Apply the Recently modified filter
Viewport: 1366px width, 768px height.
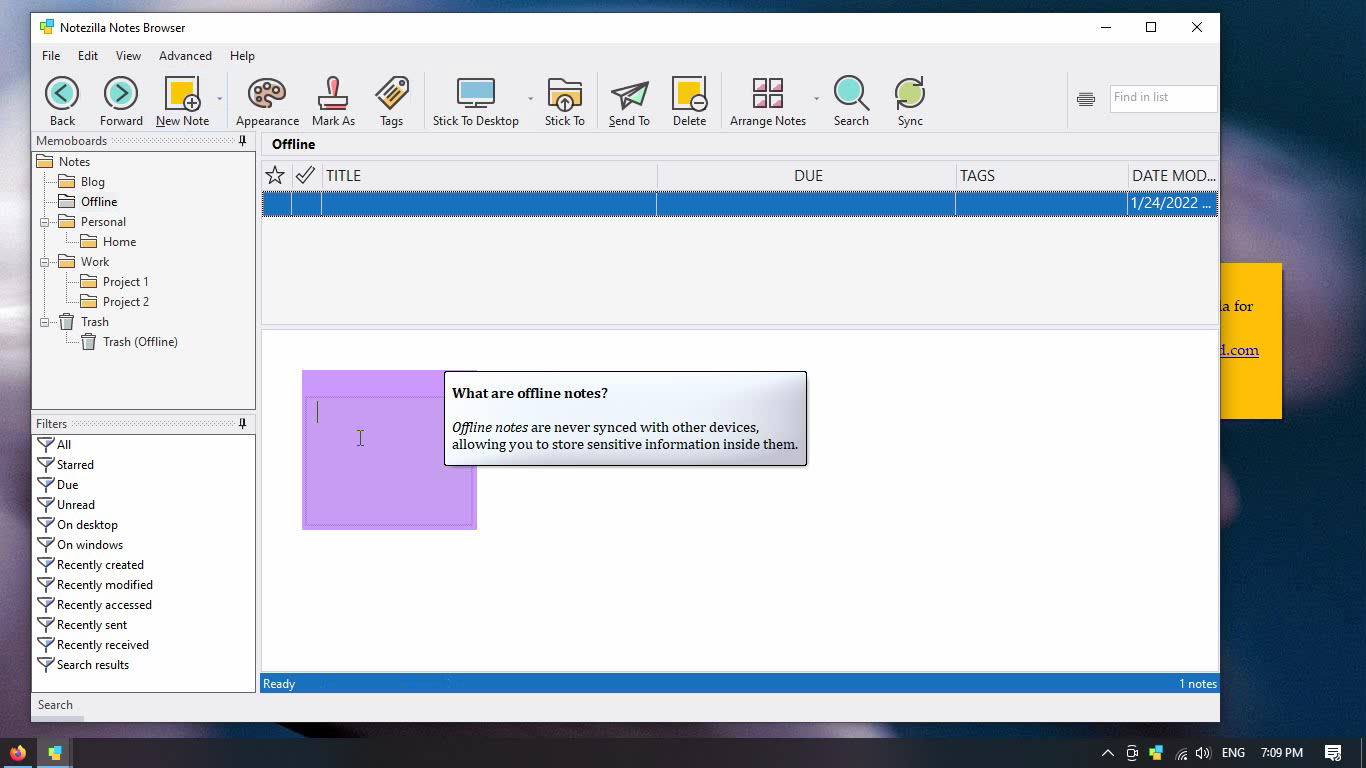tap(105, 585)
